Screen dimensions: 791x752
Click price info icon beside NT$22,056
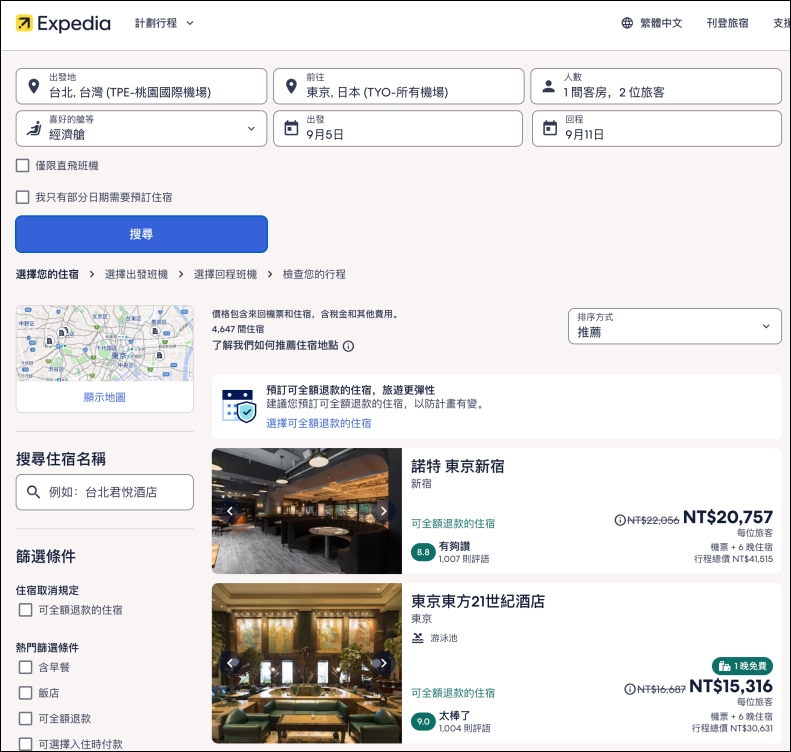[619, 519]
